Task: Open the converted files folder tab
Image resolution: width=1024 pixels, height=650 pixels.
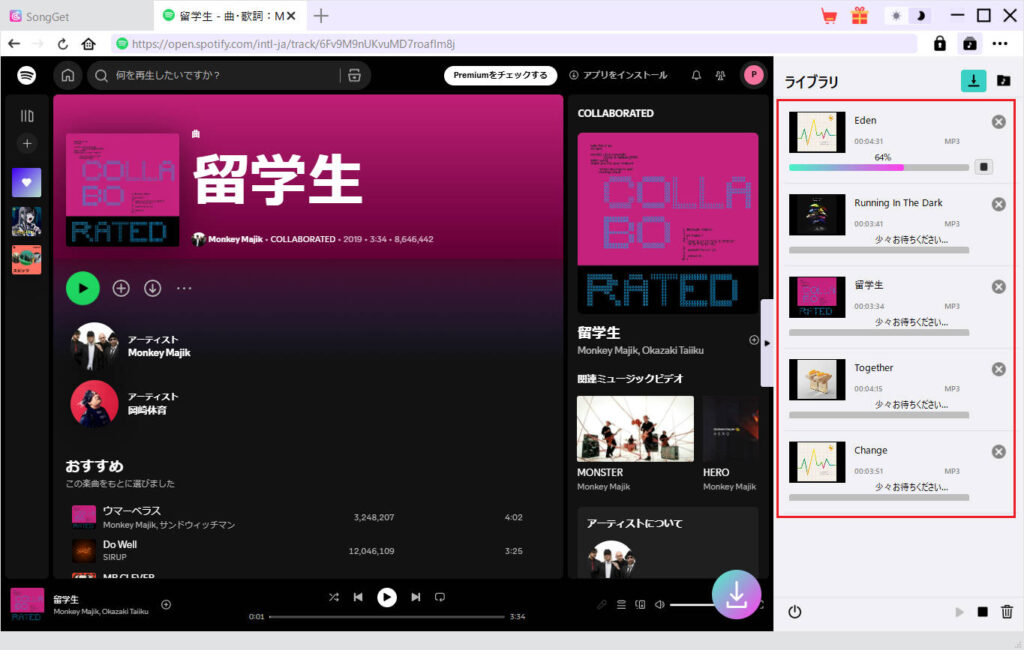Action: click(x=1003, y=81)
